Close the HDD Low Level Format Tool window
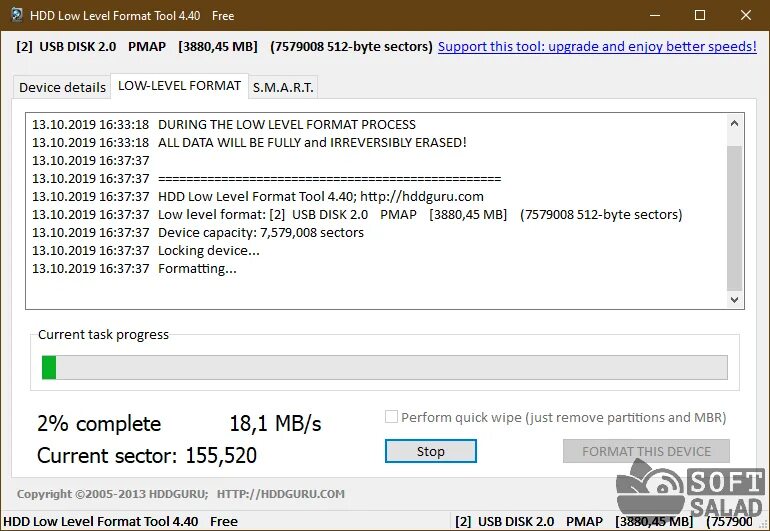 pos(745,15)
